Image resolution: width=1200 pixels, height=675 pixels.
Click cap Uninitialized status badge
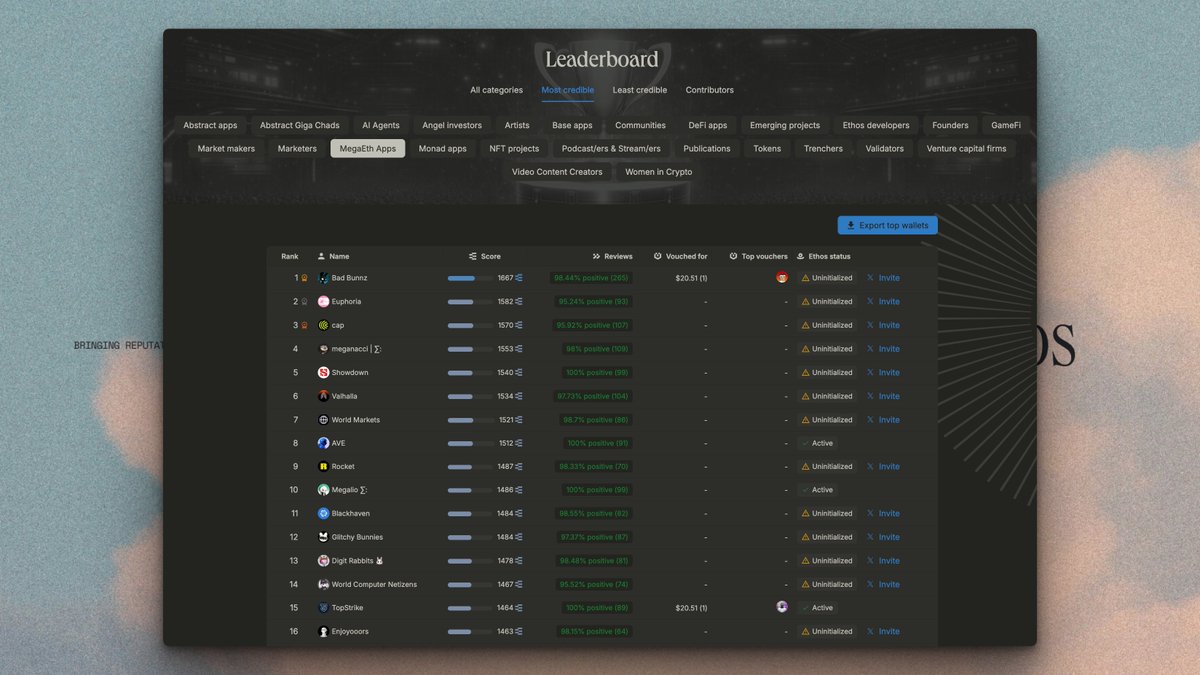827,325
